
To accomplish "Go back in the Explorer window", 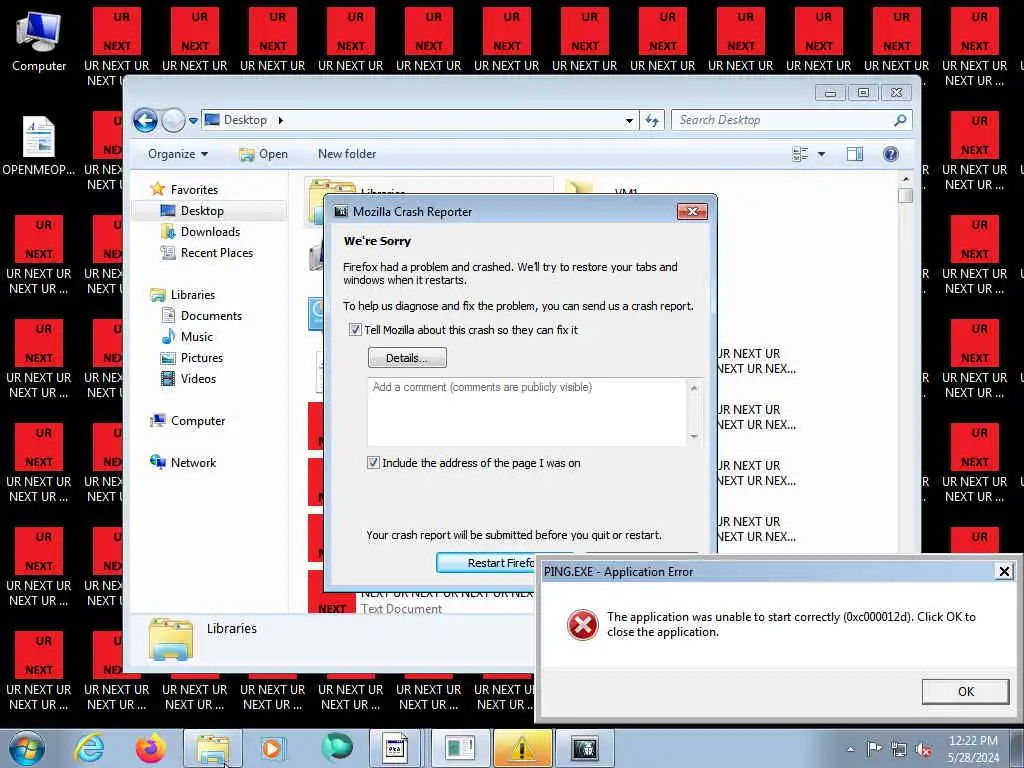I will pyautogui.click(x=146, y=120).
